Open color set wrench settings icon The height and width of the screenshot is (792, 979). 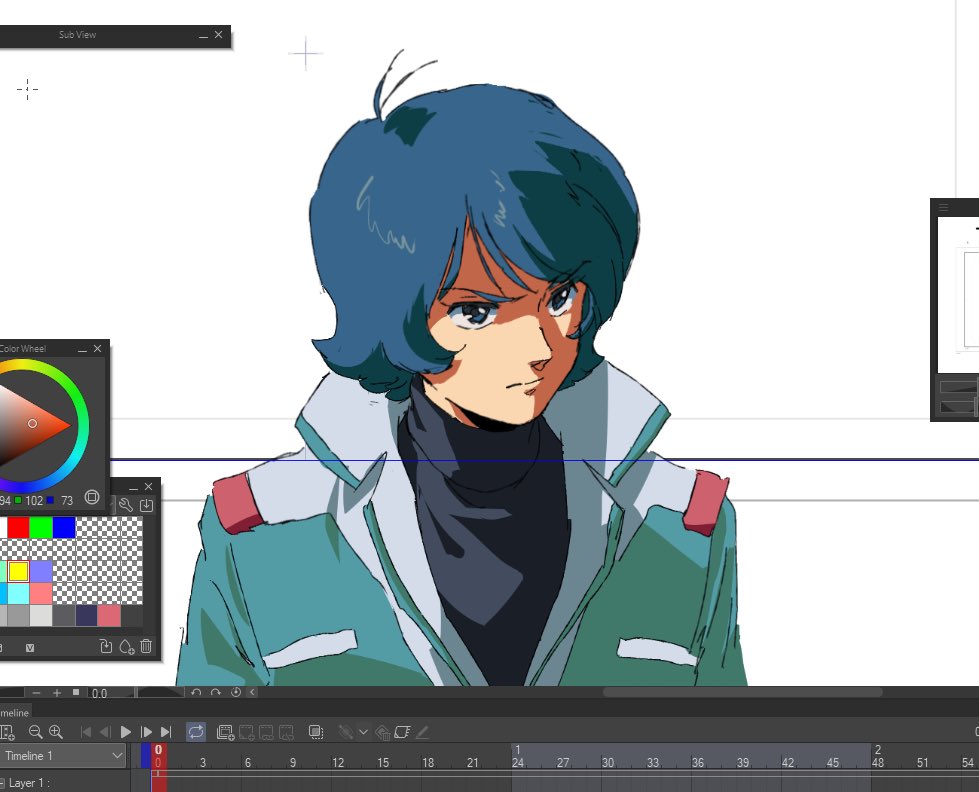click(125, 505)
